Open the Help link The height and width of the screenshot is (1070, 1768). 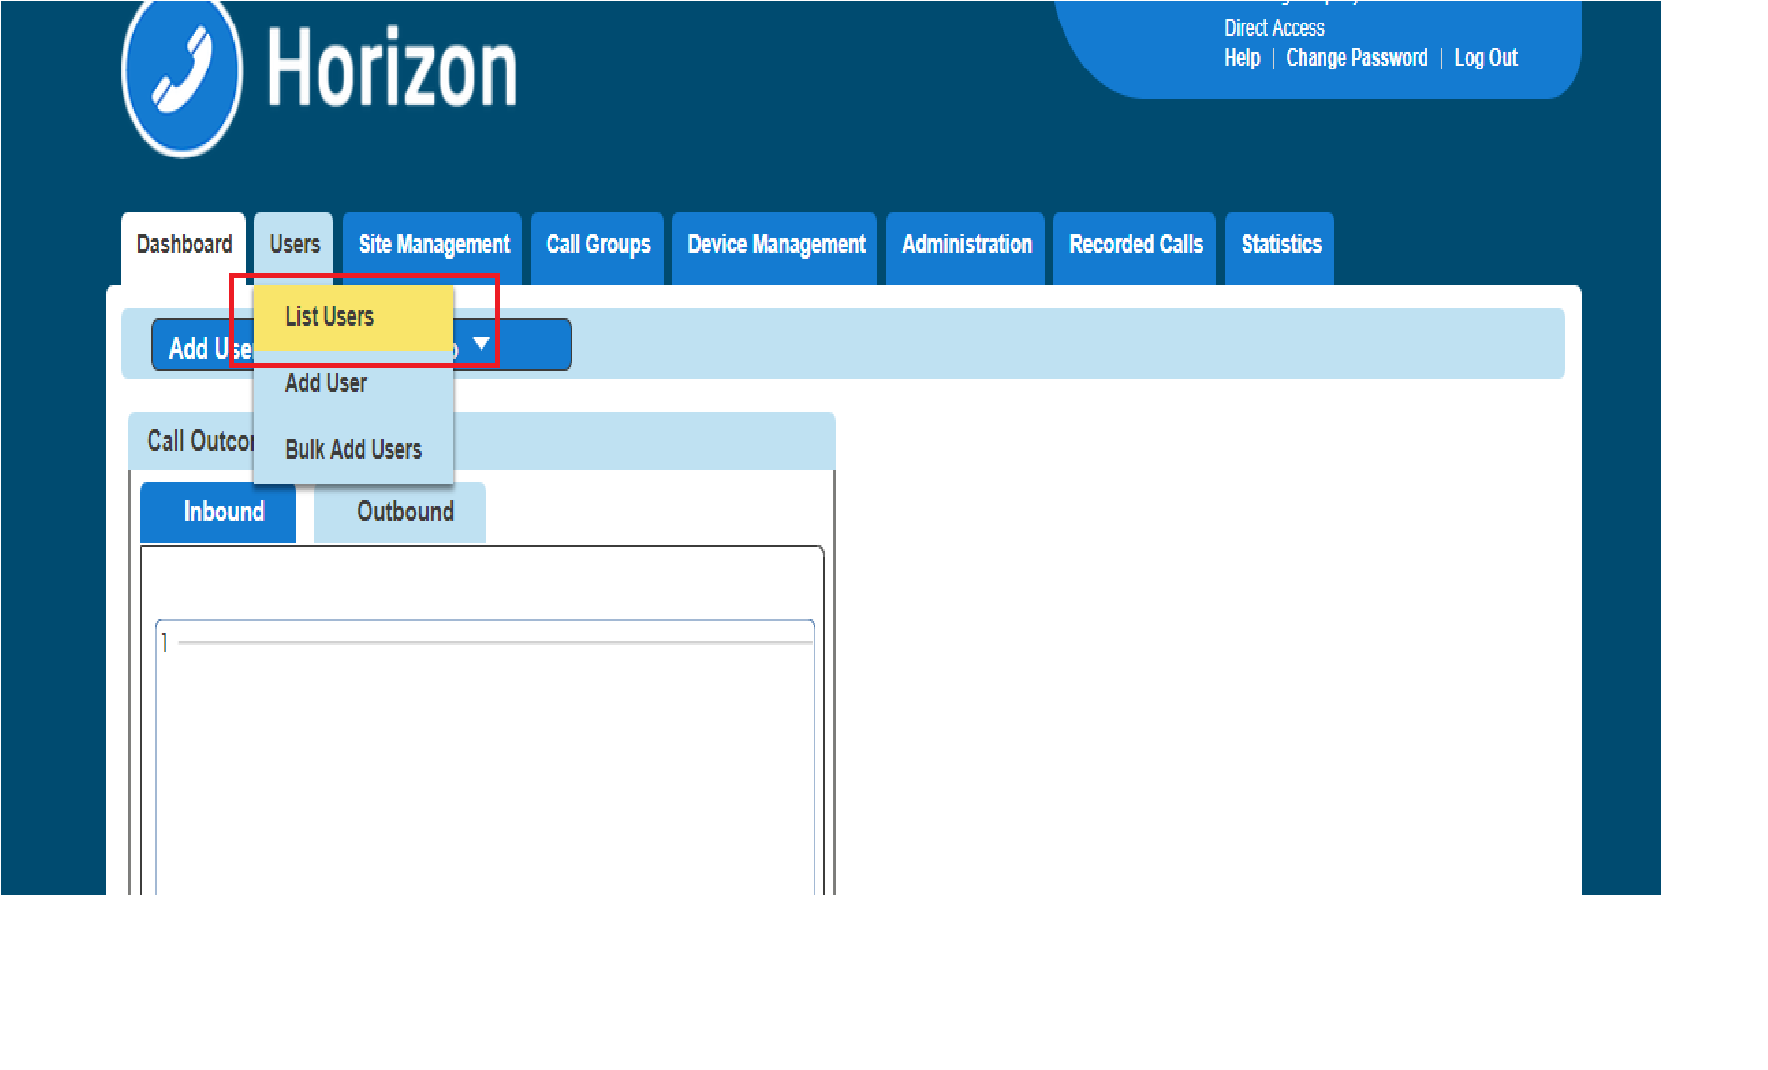coord(1242,58)
